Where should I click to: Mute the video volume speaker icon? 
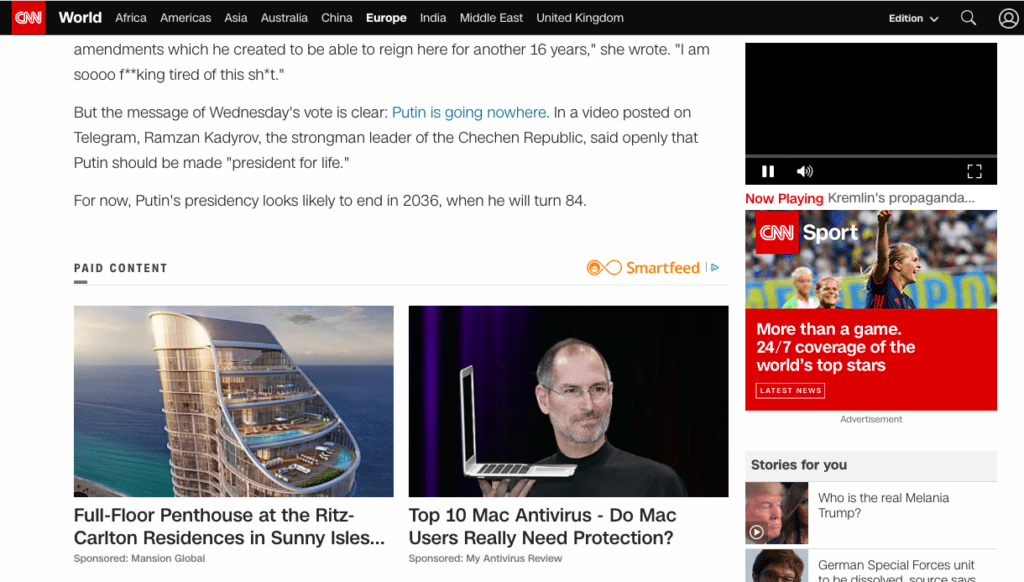coord(805,171)
